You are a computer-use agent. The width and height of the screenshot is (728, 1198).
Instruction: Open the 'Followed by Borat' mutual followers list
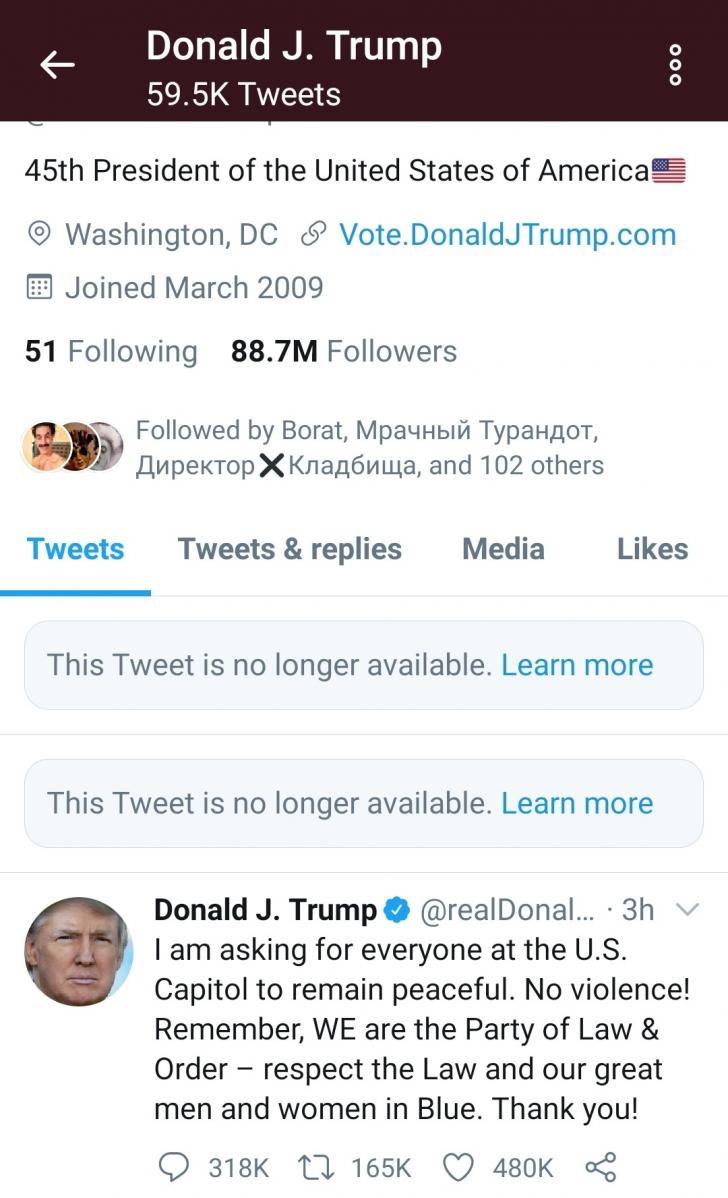tap(368, 448)
